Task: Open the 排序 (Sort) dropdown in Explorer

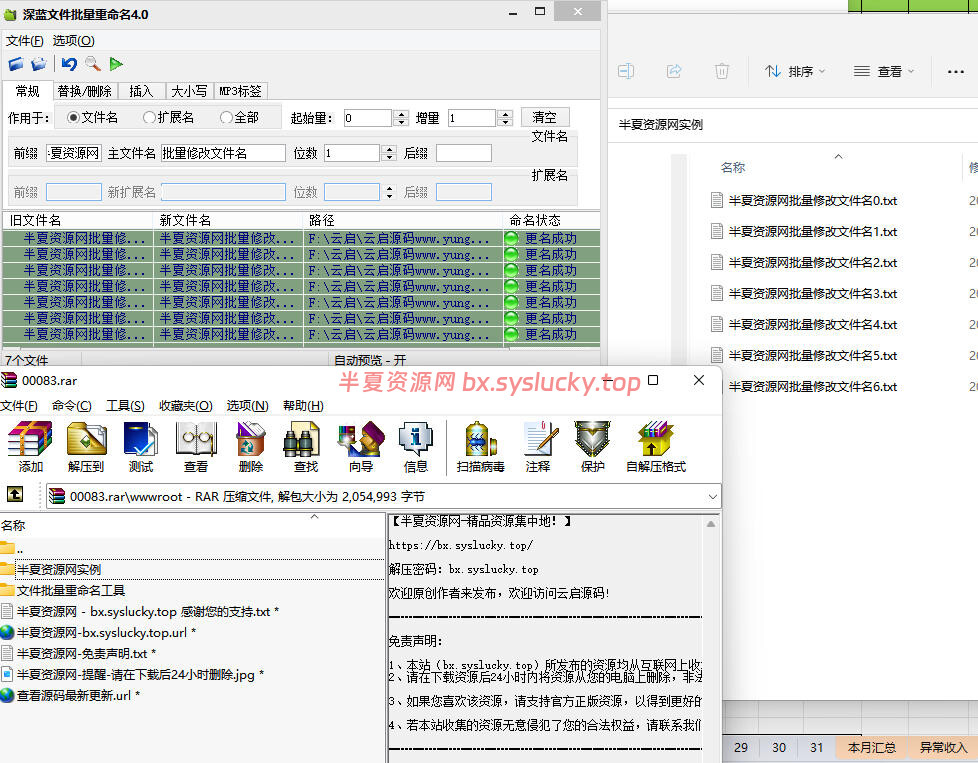Action: pyautogui.click(x=795, y=71)
